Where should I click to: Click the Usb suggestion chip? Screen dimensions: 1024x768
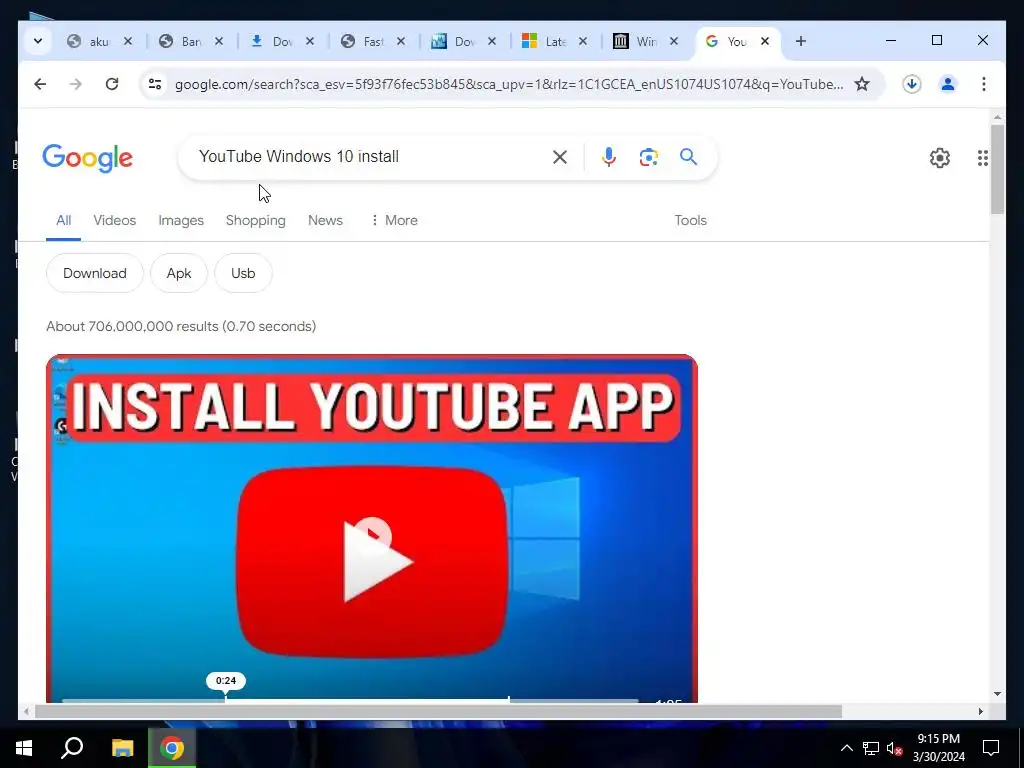[x=243, y=273]
